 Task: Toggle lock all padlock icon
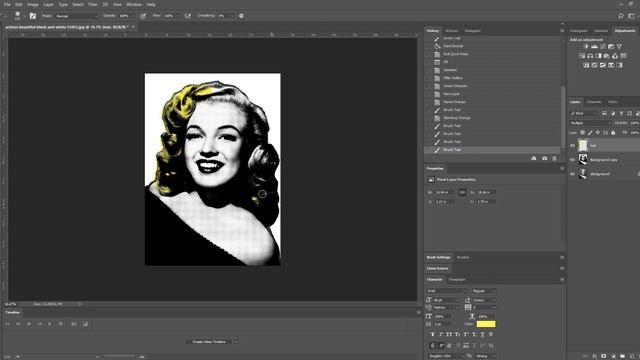(x=613, y=133)
